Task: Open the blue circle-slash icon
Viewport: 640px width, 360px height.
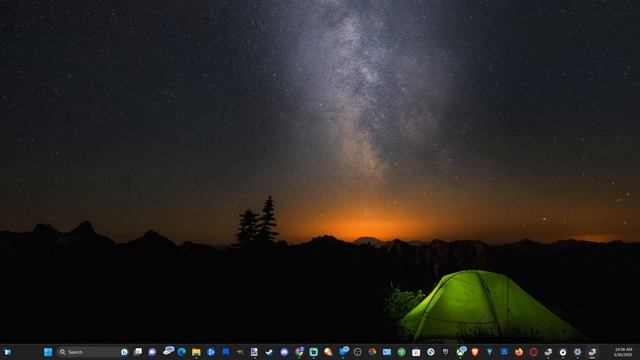Action: [431, 352]
